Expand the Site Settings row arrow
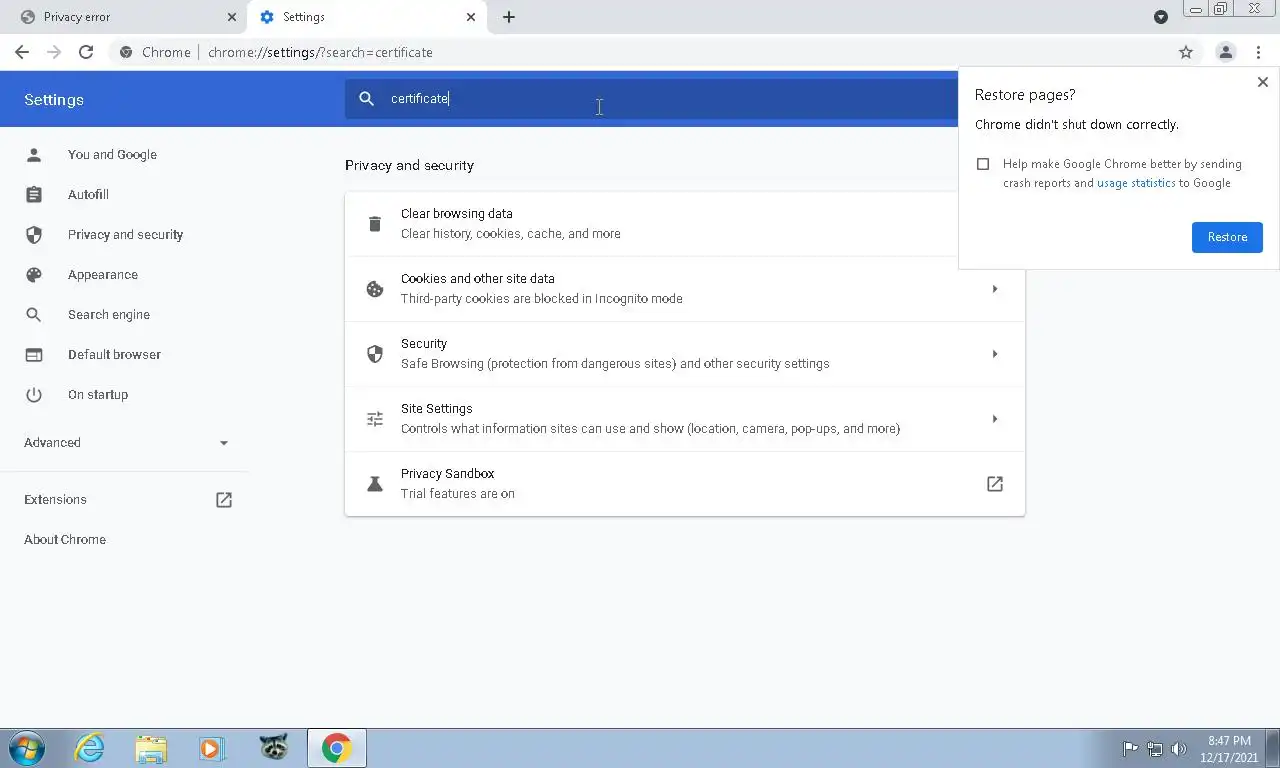Screen dimensions: 1280x768 tap(995, 419)
